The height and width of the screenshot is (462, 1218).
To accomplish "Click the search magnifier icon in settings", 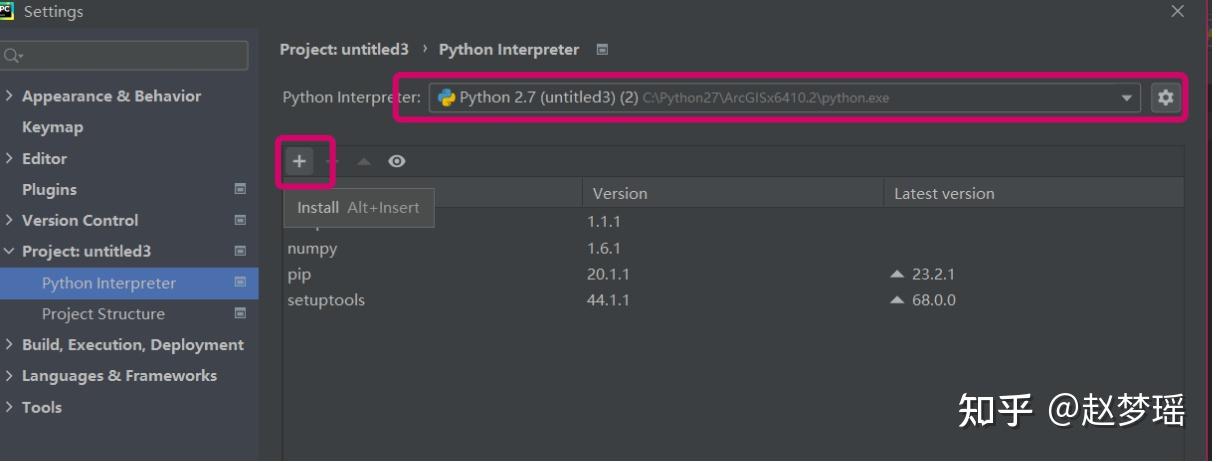I will (x=12, y=56).
